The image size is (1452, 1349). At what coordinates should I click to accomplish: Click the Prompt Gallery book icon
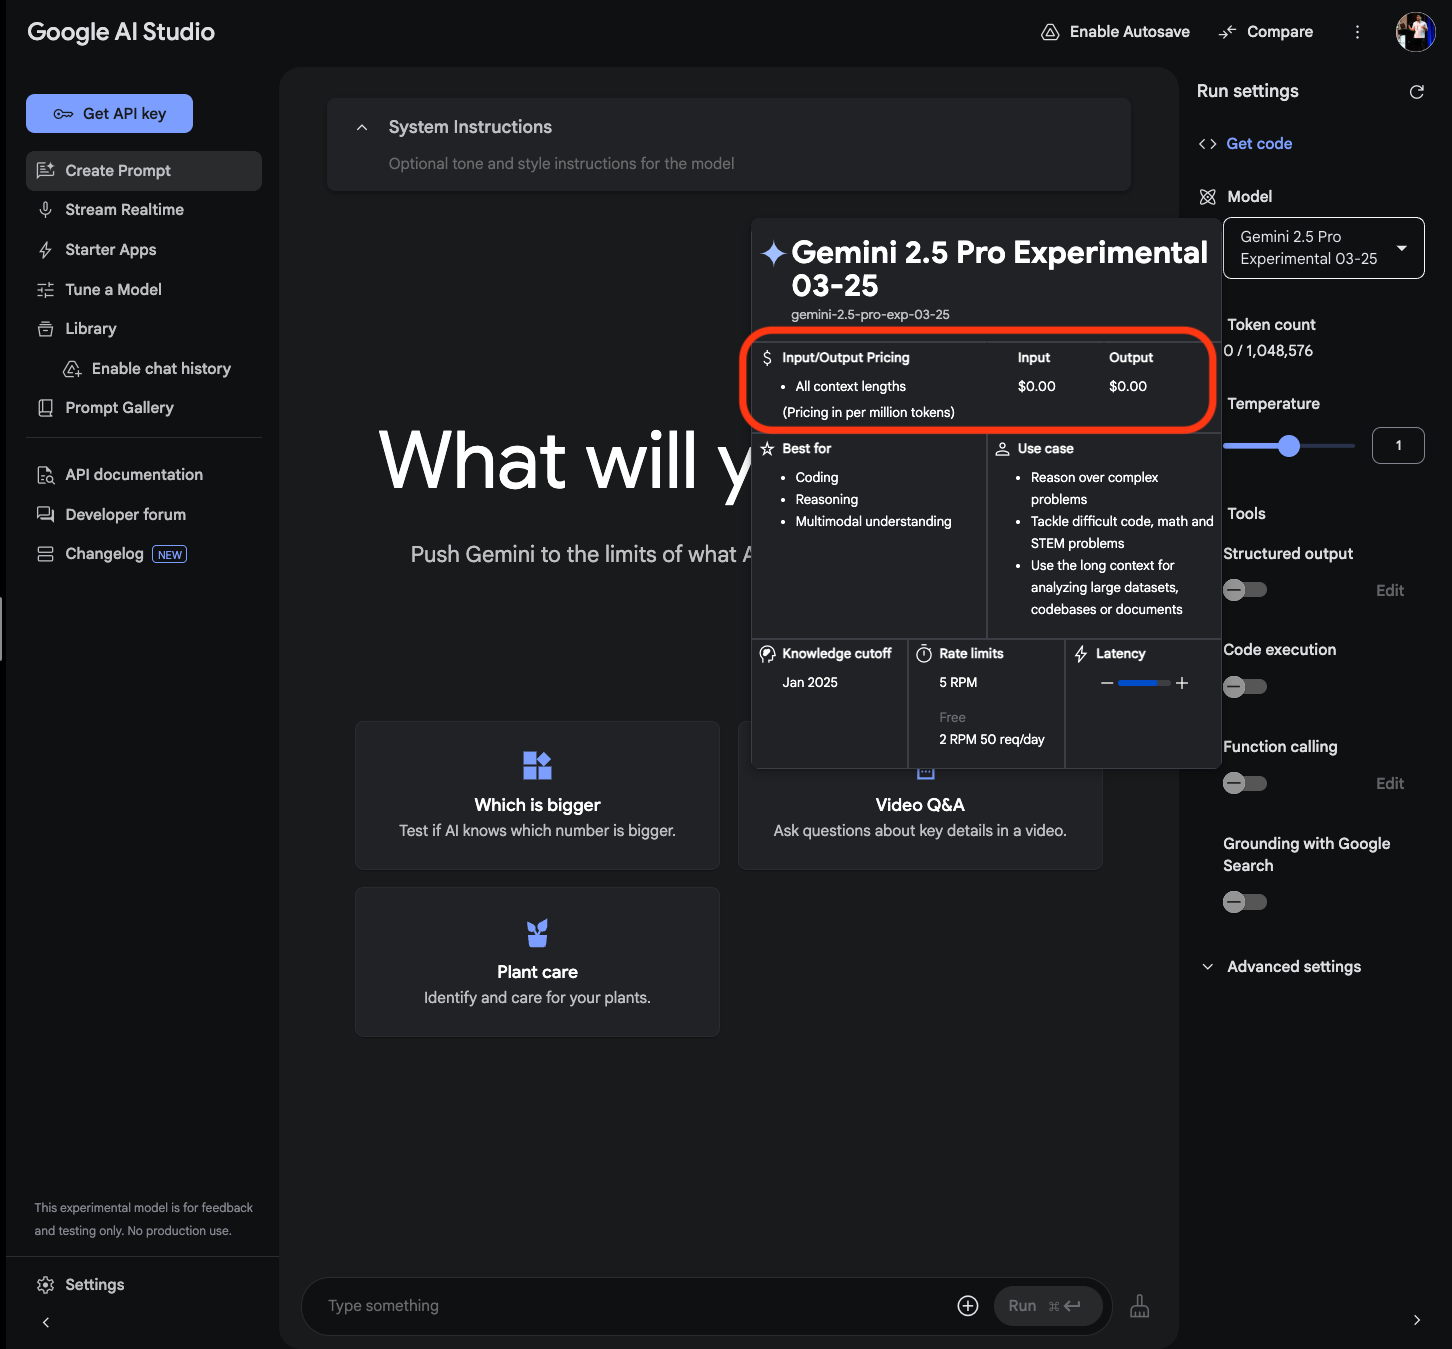pos(45,408)
